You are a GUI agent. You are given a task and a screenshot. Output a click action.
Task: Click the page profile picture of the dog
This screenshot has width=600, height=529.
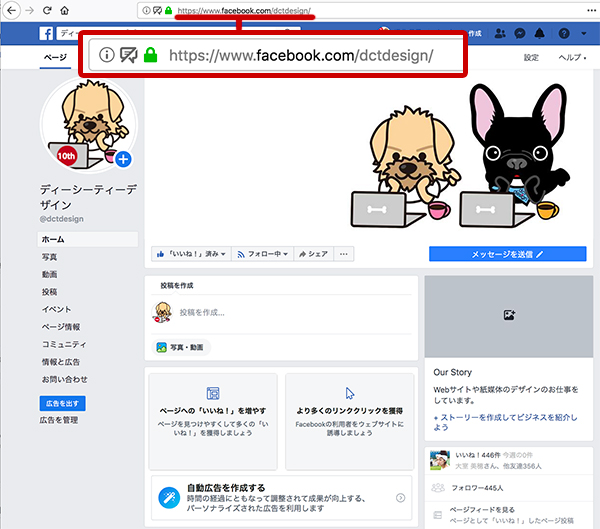pyautogui.click(x=89, y=124)
